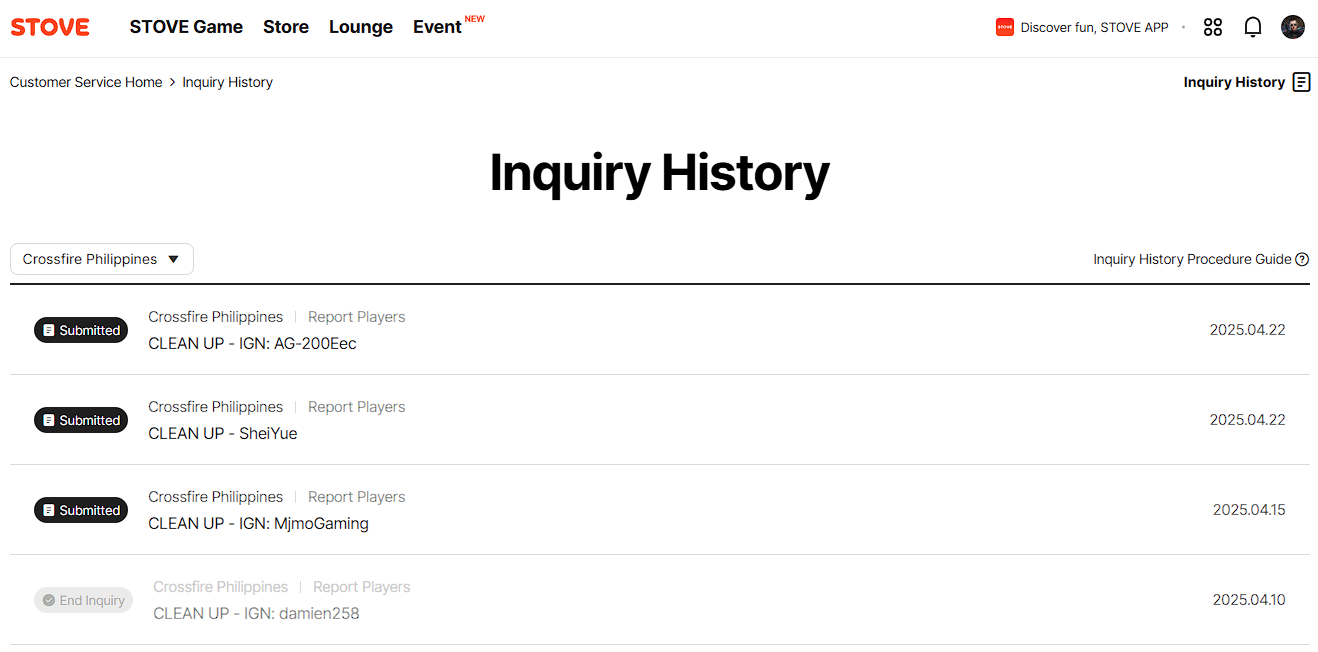Open the Inquiry History Procedure Guide
1318x652 pixels.
click(1192, 259)
